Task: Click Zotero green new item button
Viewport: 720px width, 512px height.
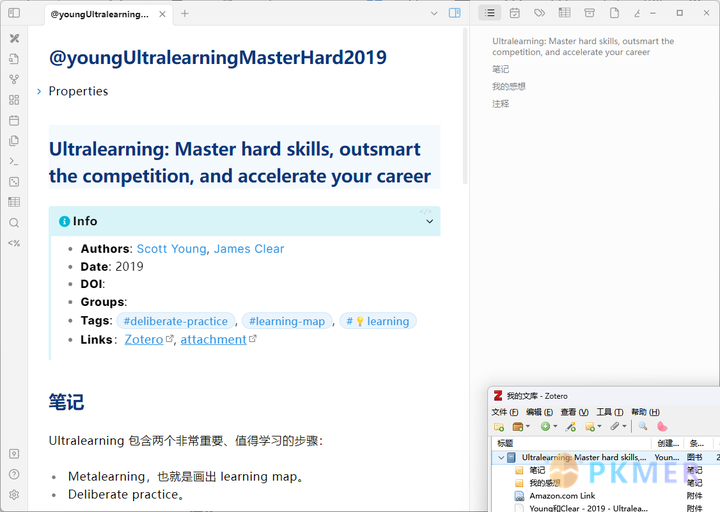Action: coord(545,427)
